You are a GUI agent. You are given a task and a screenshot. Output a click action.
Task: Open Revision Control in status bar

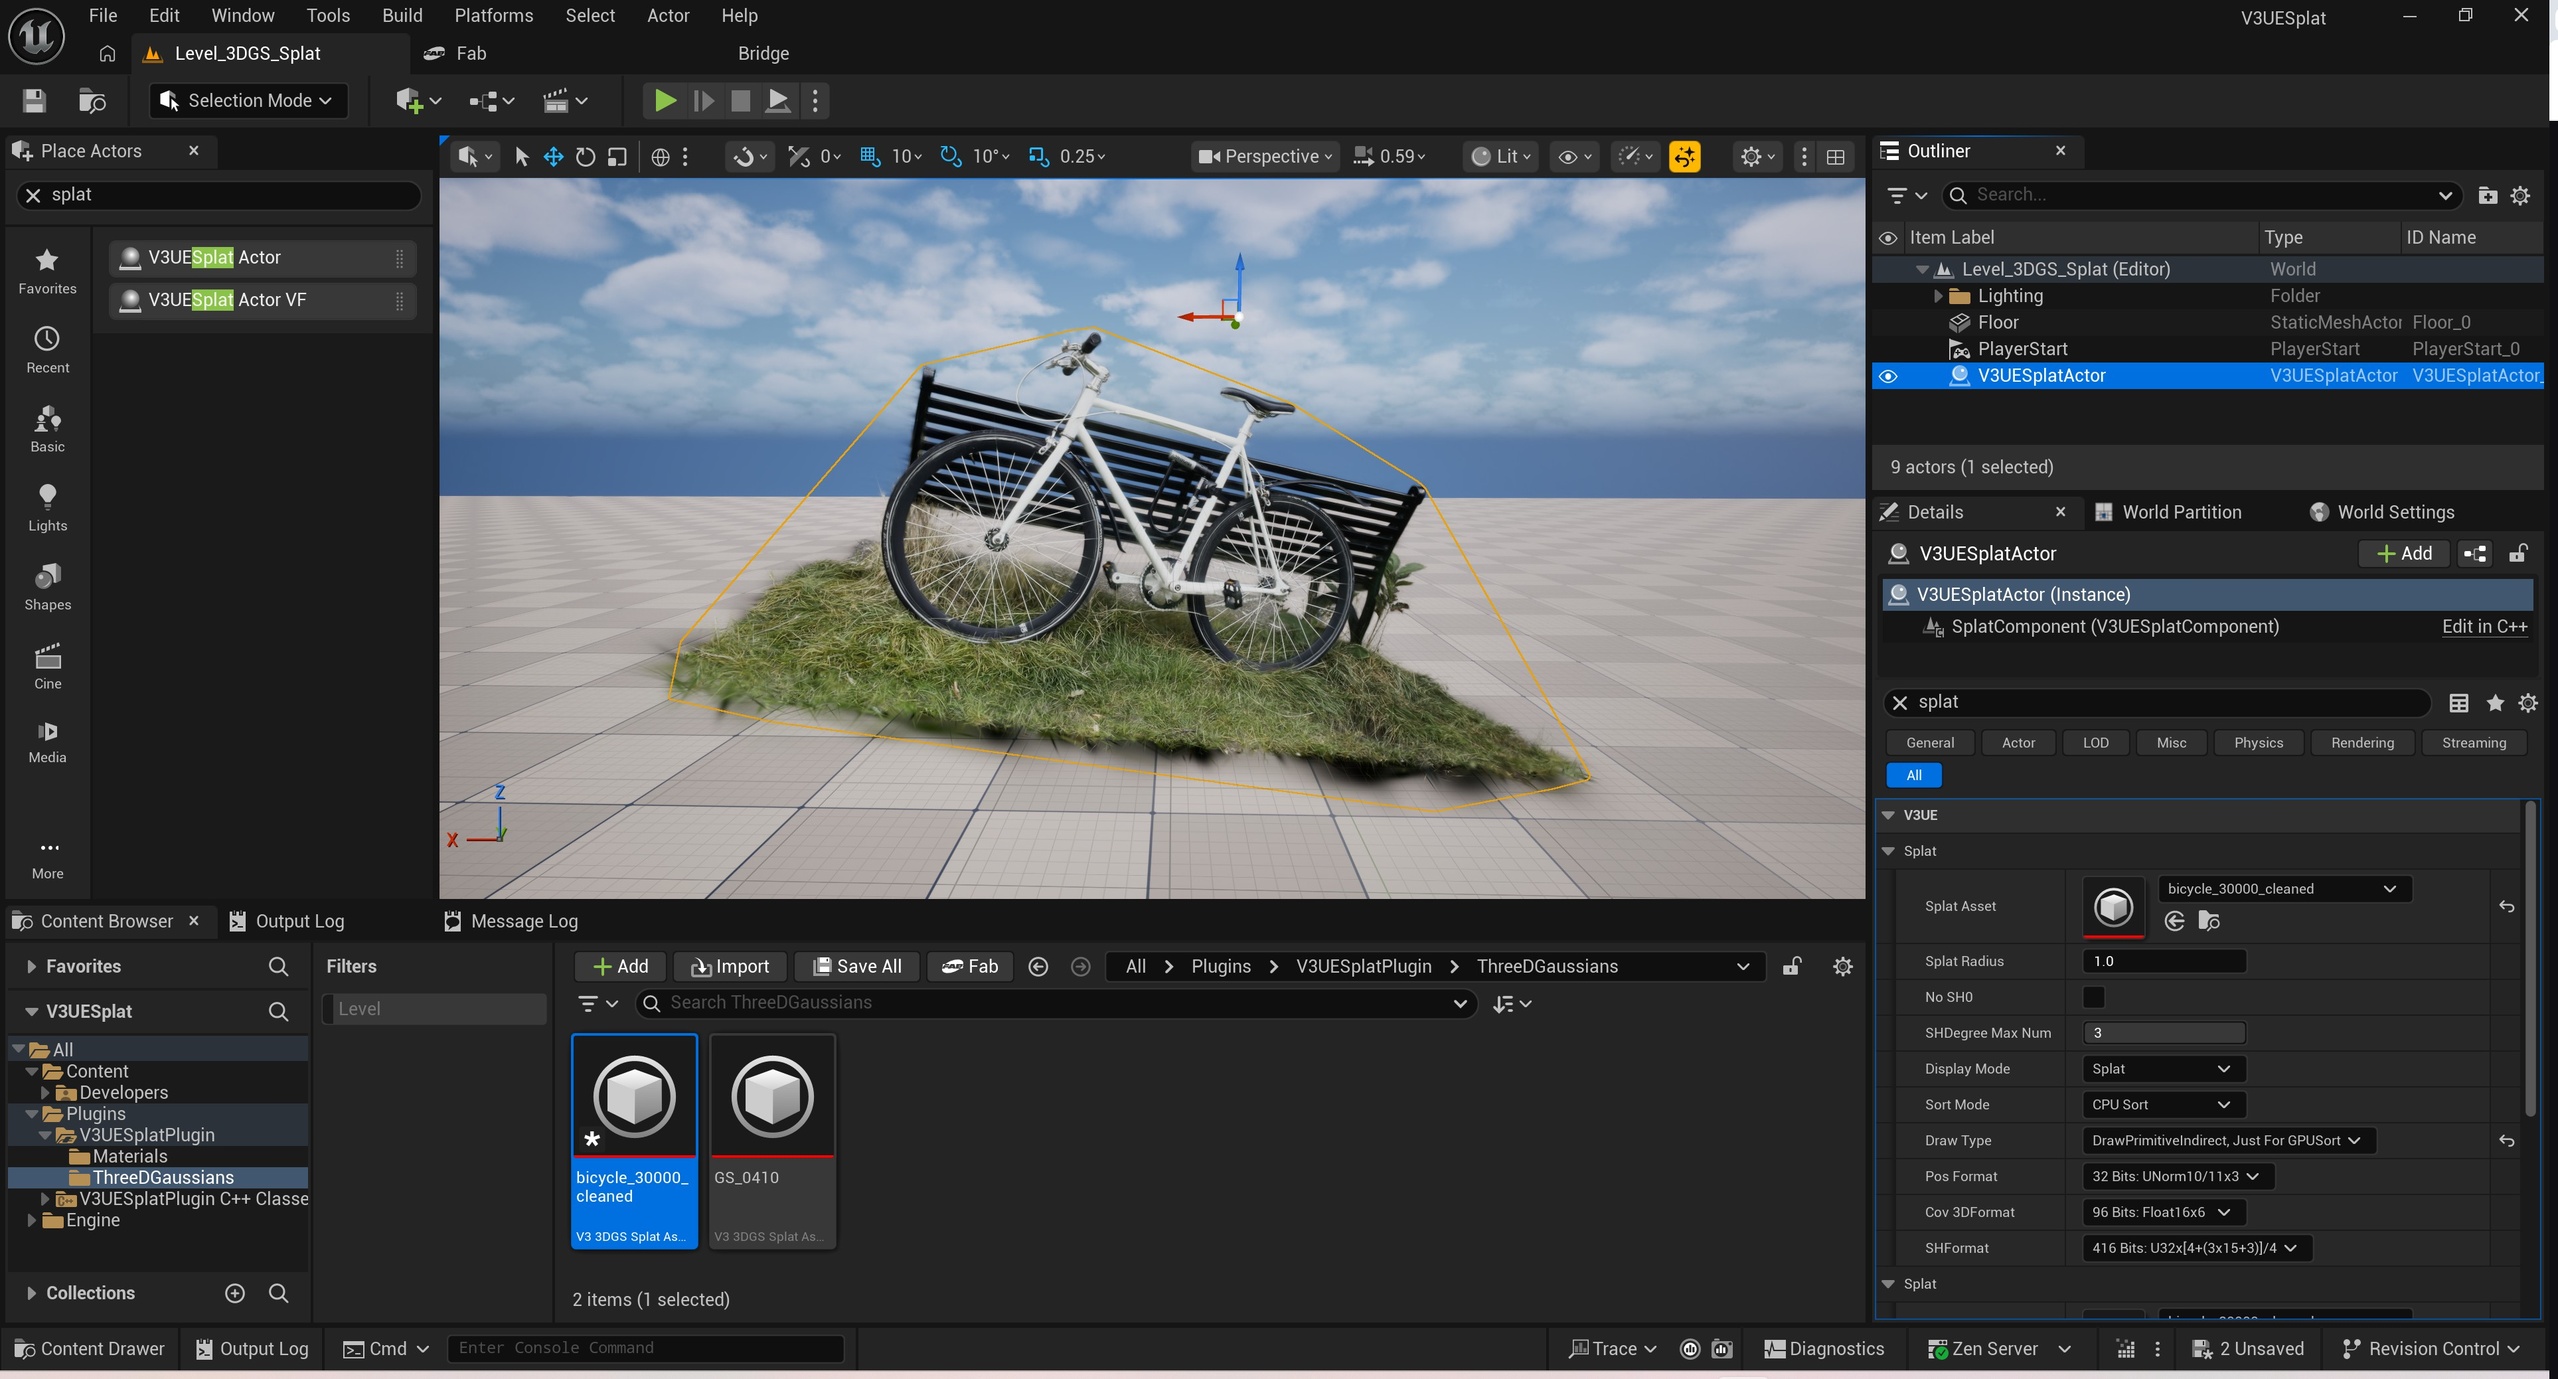point(2431,1348)
